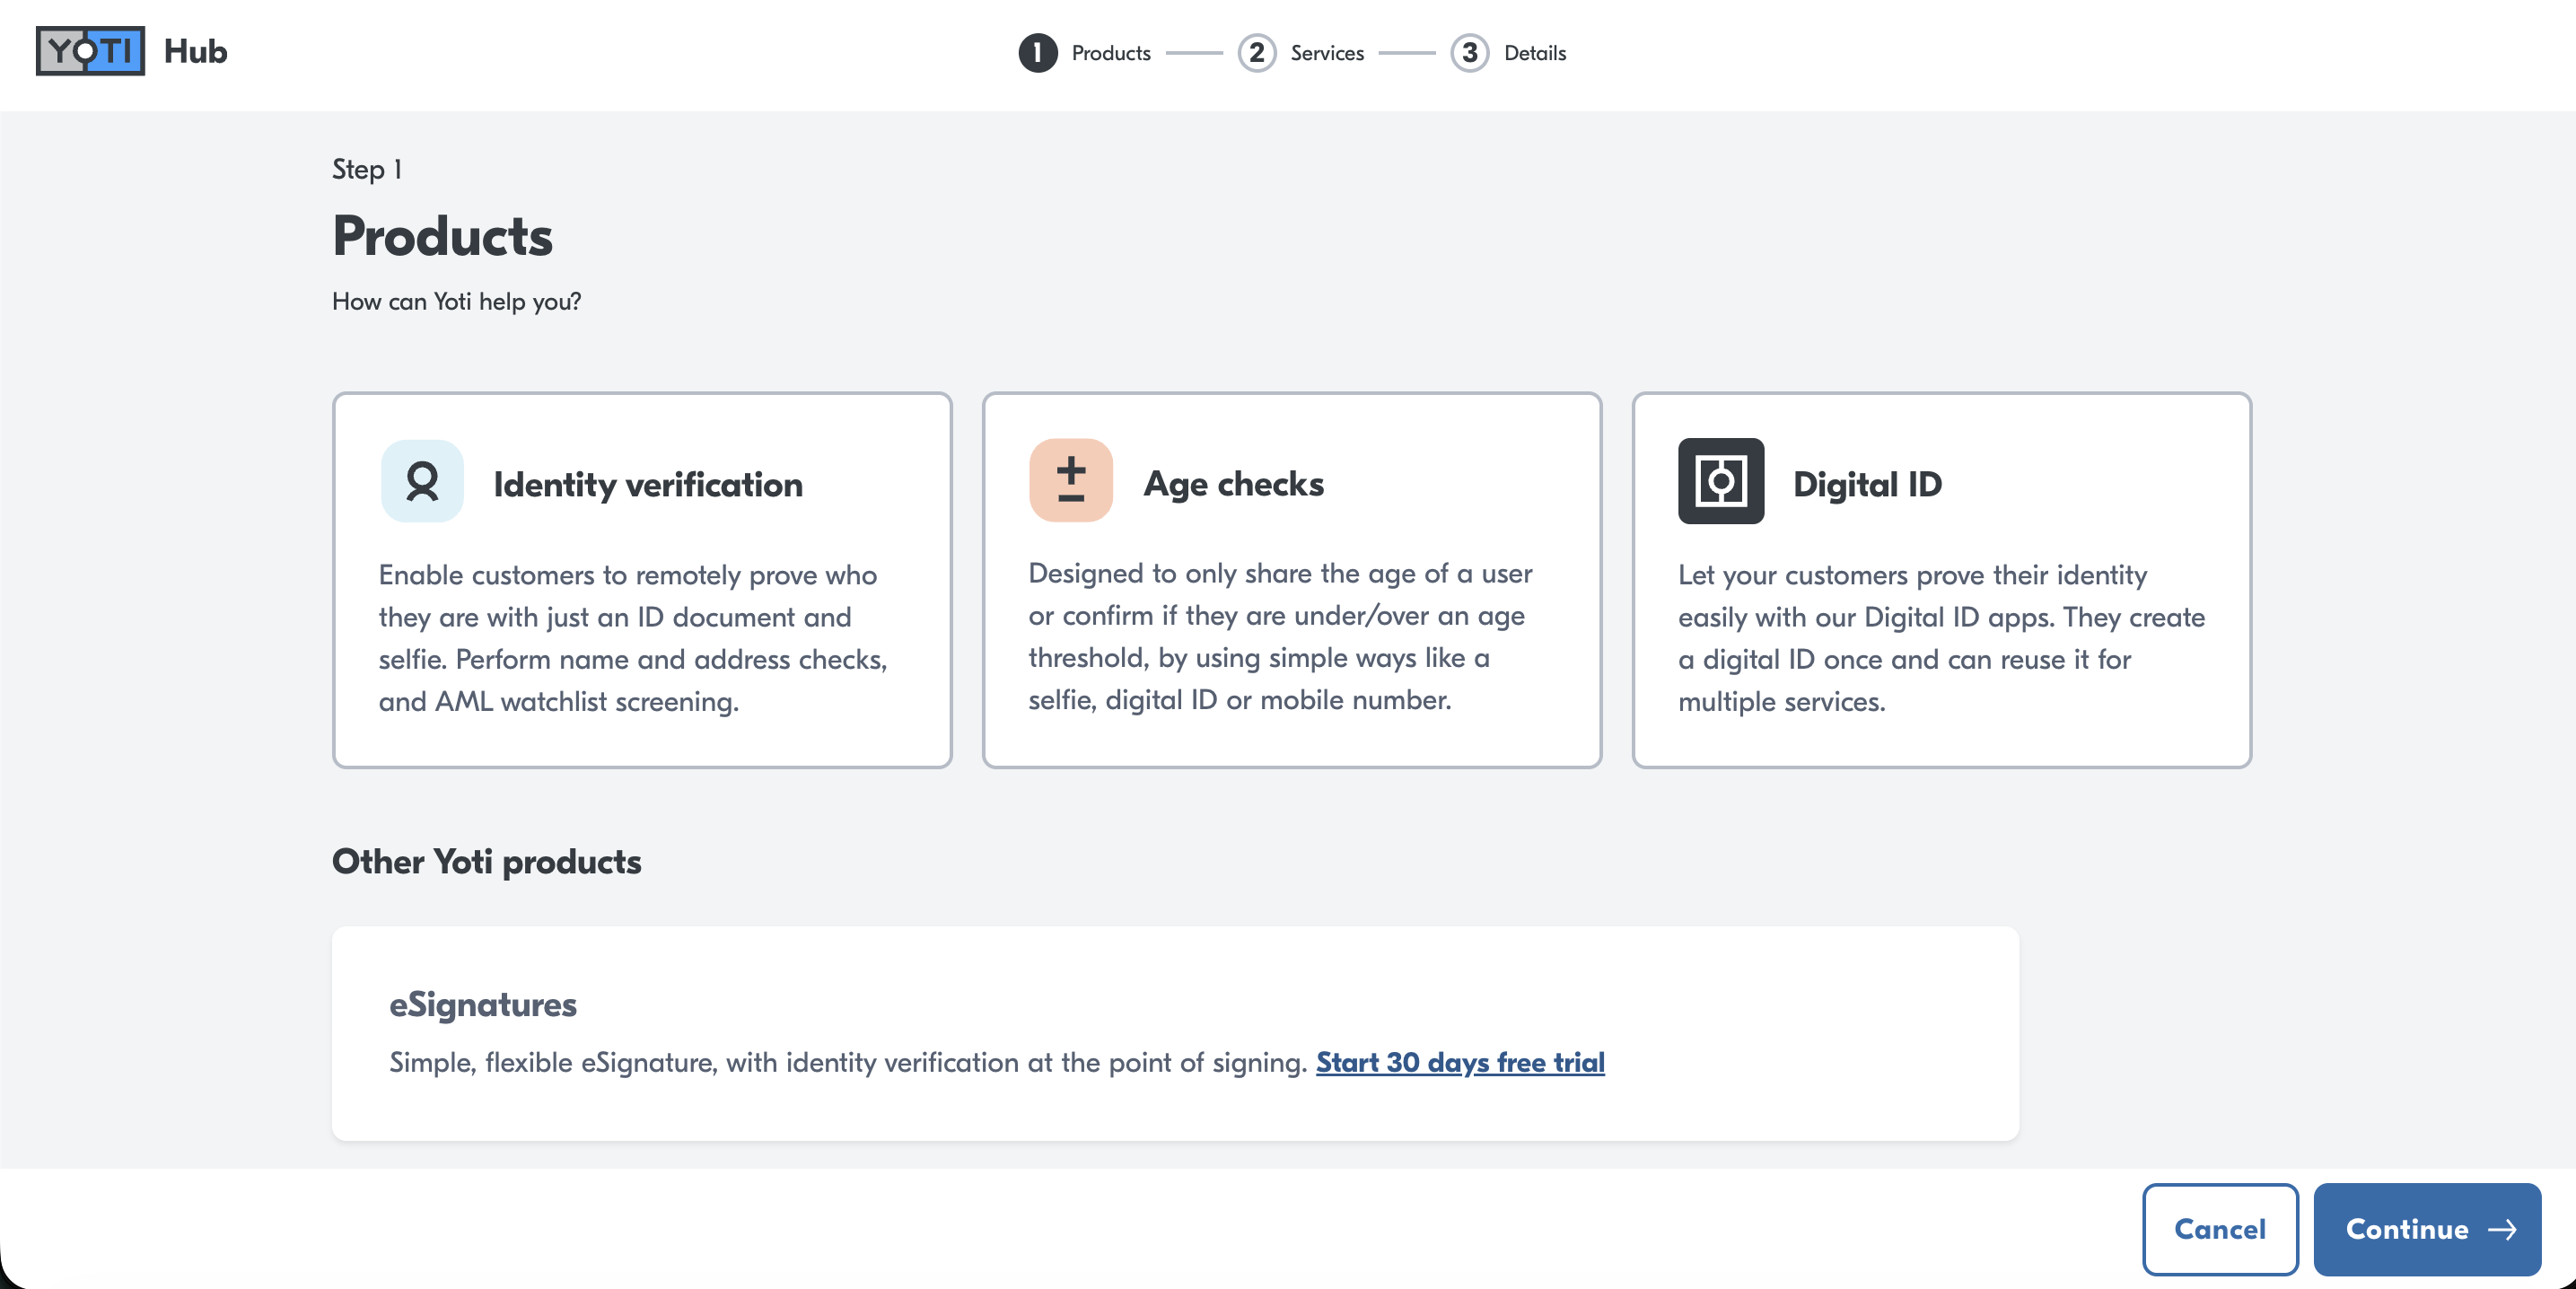Viewport: 2576px width, 1289px height.
Task: Click the Identity verification card title
Action: [x=648, y=484]
